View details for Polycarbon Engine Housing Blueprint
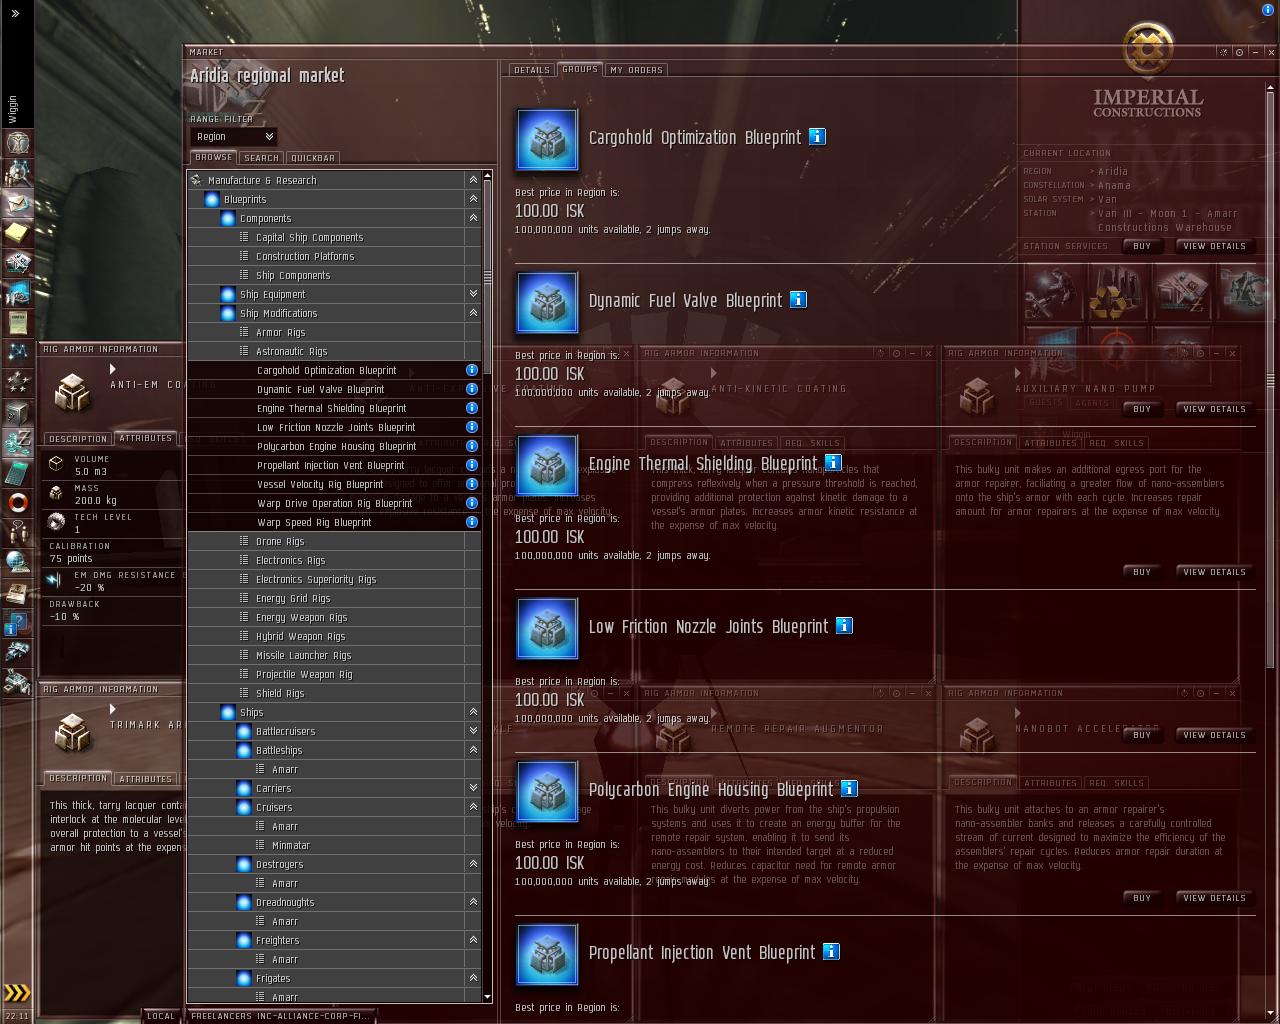The width and height of the screenshot is (1280, 1024). (x=1214, y=898)
